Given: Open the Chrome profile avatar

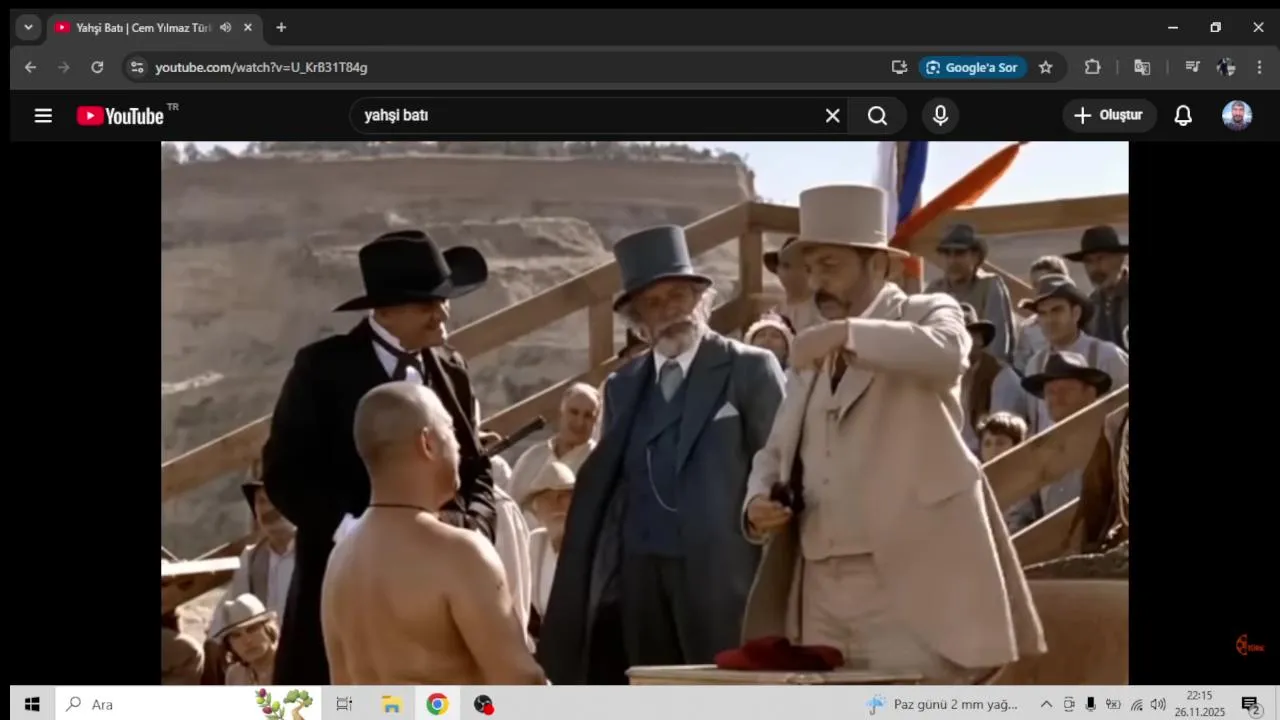Looking at the screenshot, I should pyautogui.click(x=1226, y=67).
